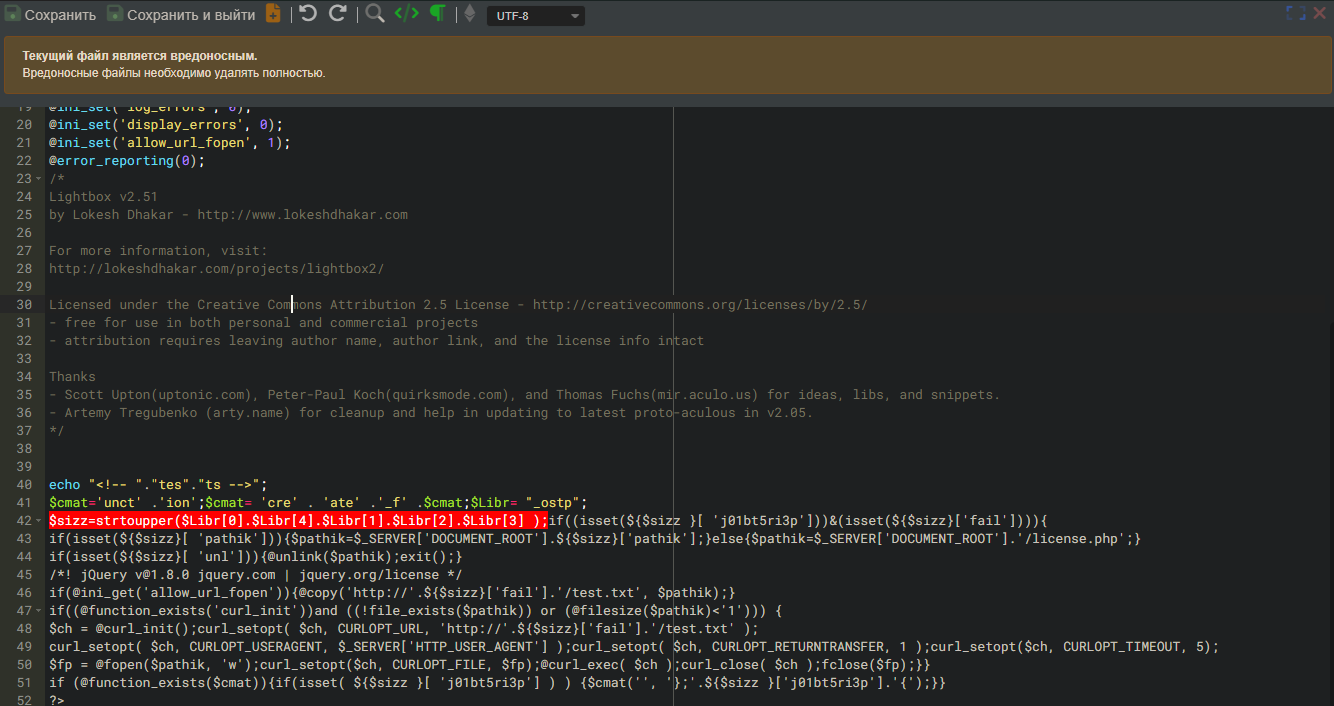Click the @curl_init() line
Image resolution: width=1334 pixels, height=706 pixels.
point(404,629)
